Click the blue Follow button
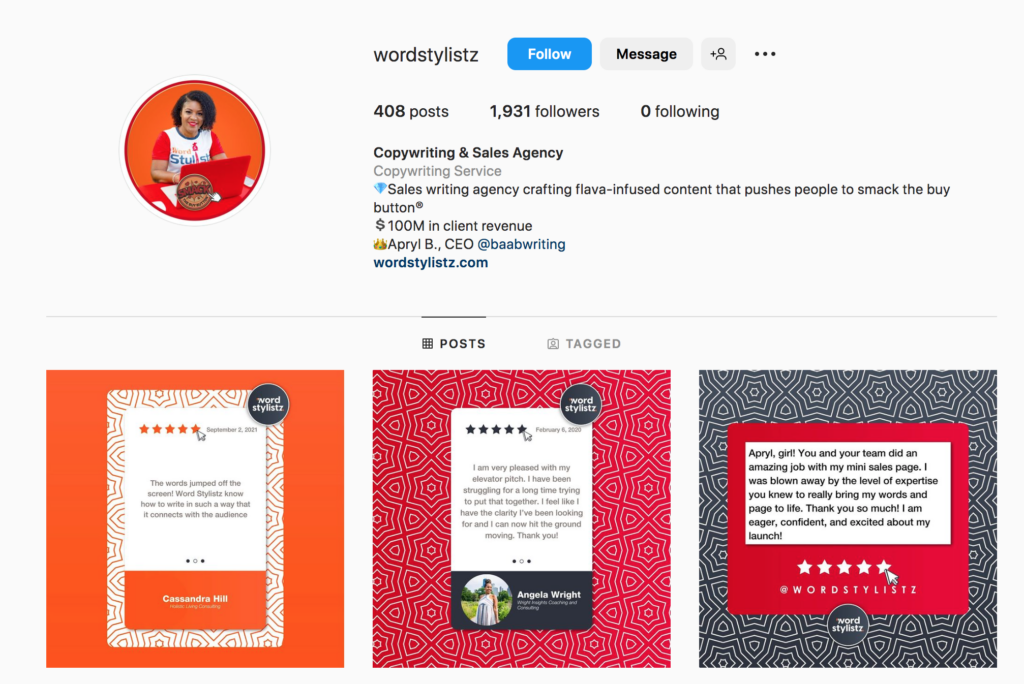The height and width of the screenshot is (684, 1024). click(549, 54)
